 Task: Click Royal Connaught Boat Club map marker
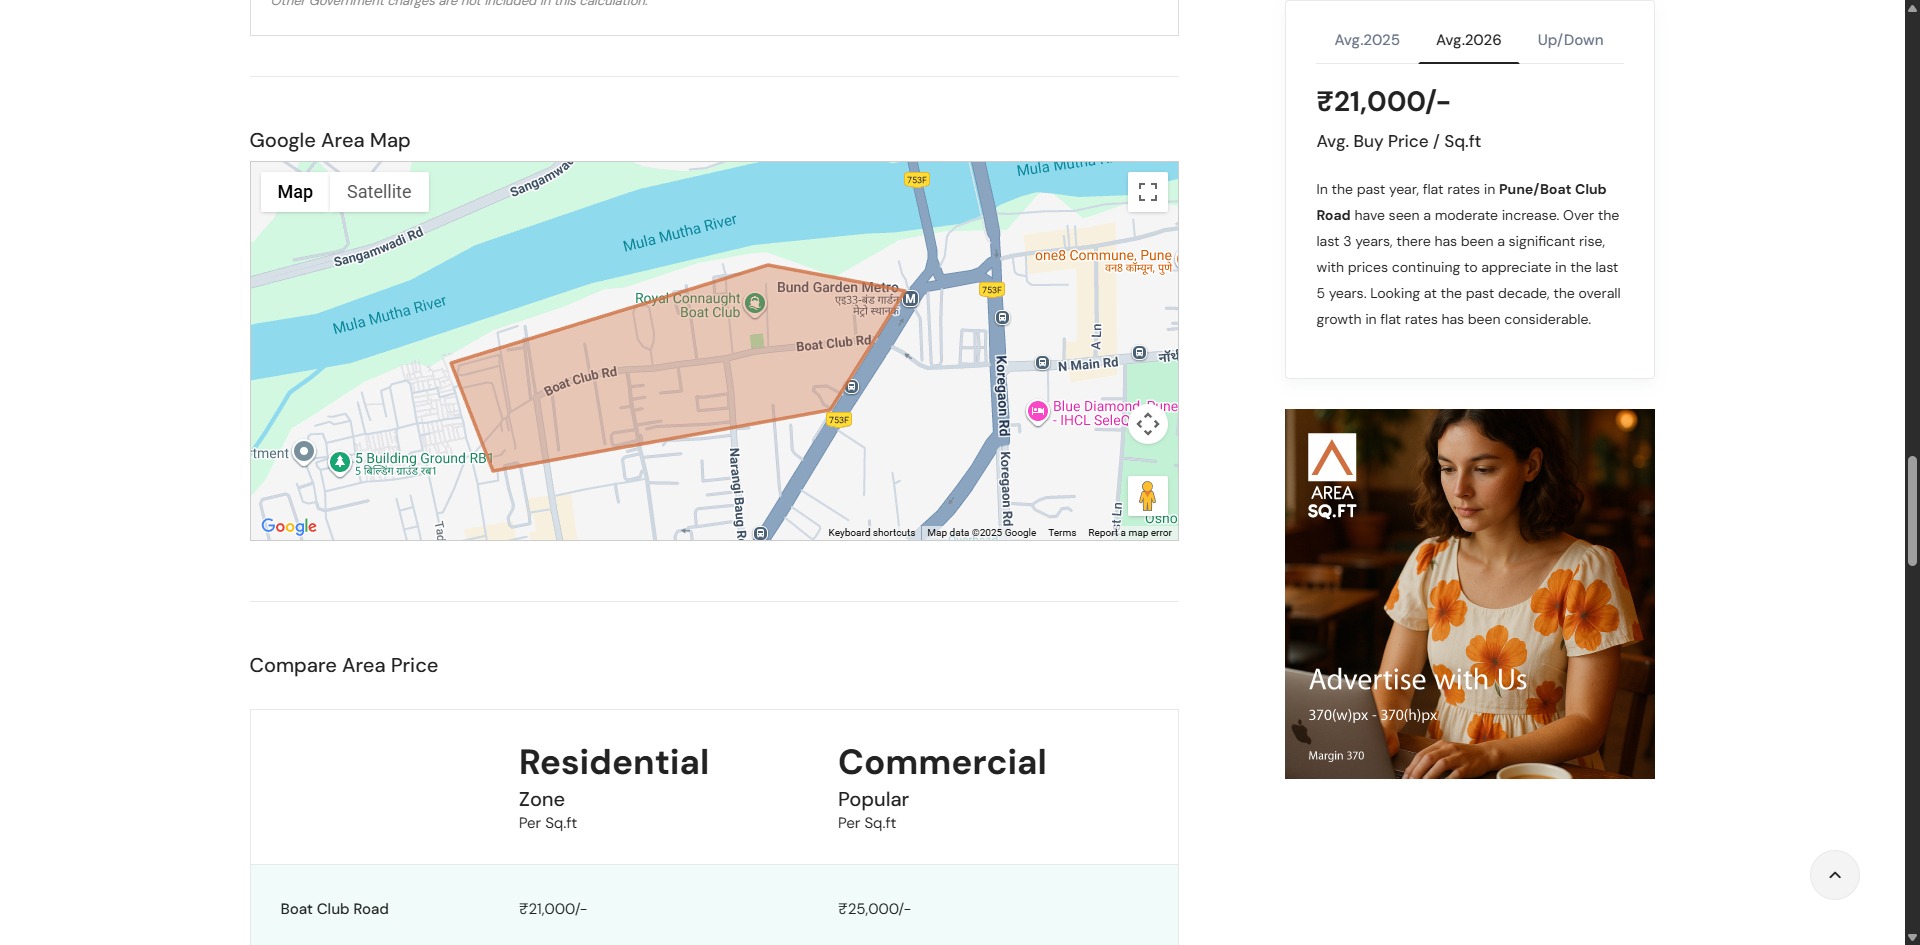tap(756, 303)
